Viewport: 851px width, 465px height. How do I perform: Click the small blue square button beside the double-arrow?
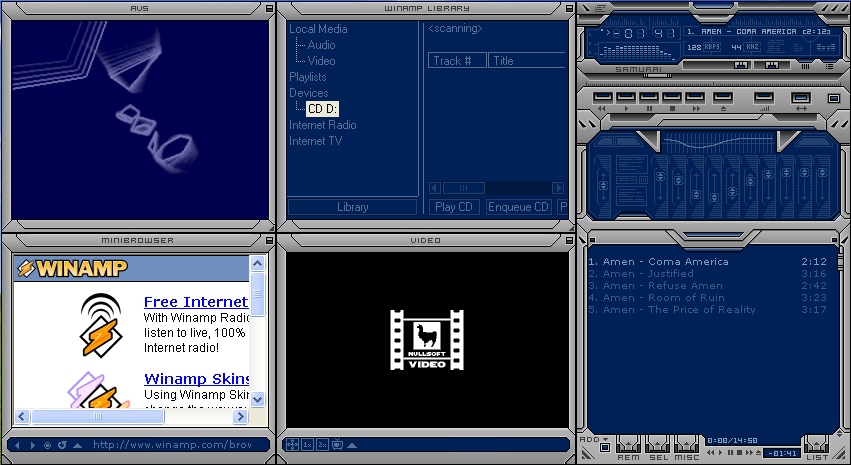(834, 98)
